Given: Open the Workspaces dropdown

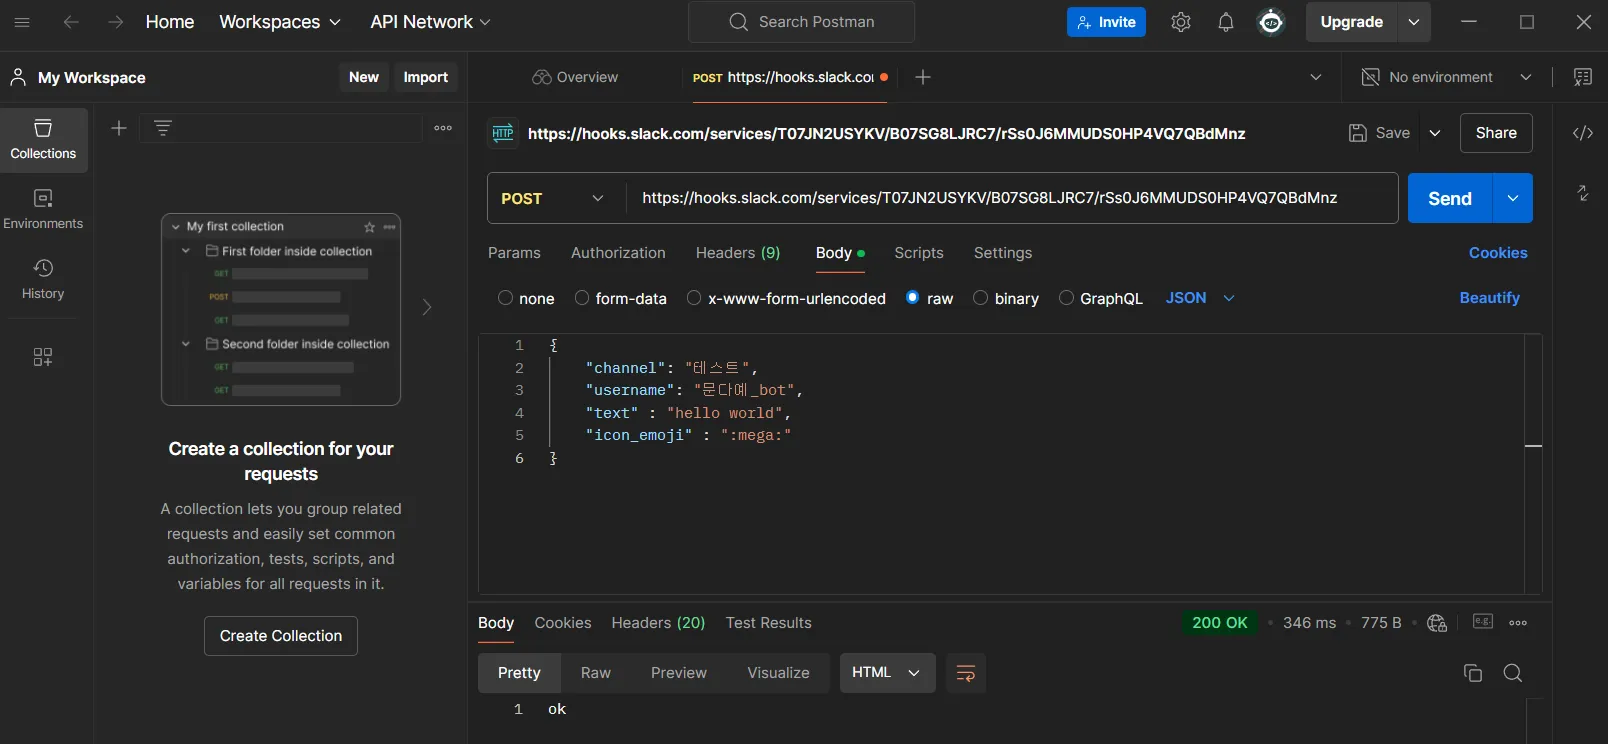Looking at the screenshot, I should tap(280, 22).
